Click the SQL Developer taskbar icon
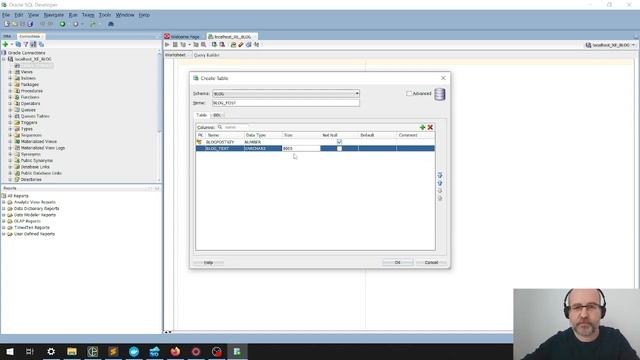Screen dimensions: 640x360 click(237, 351)
